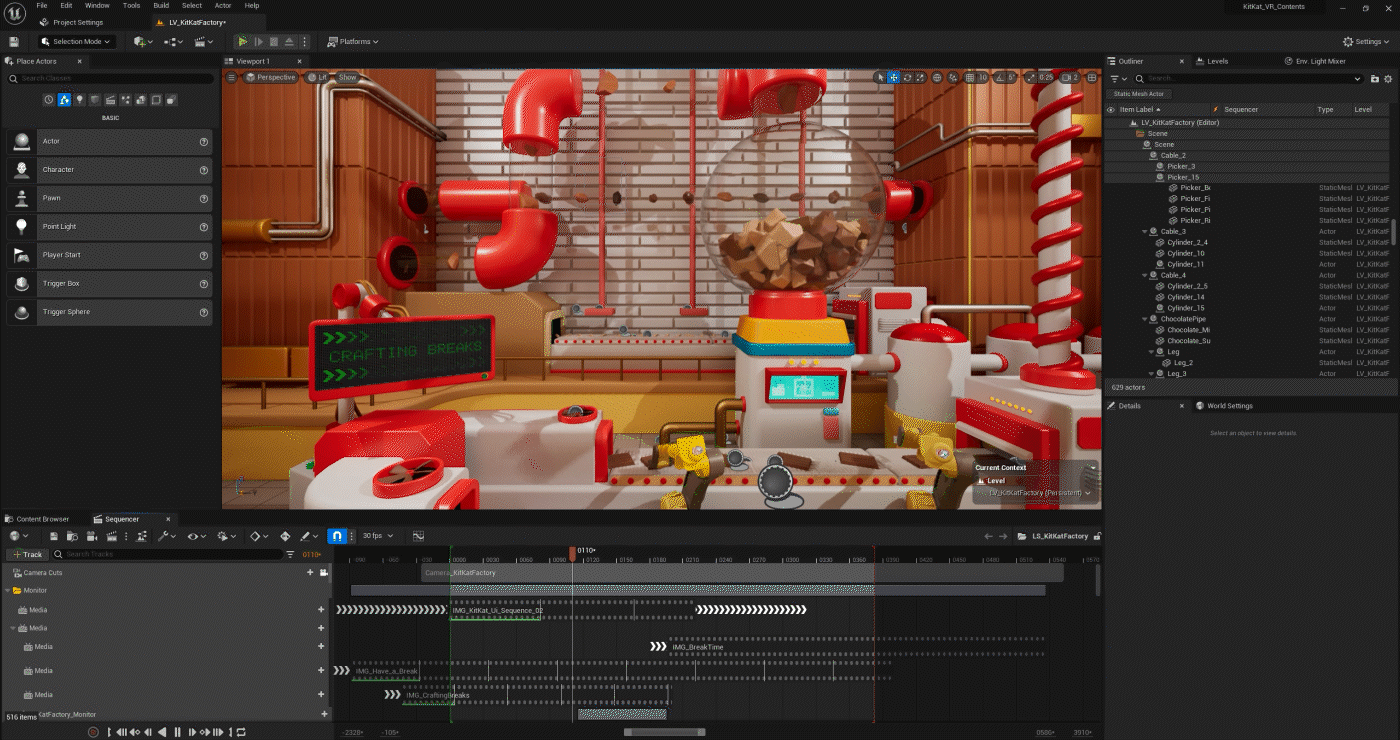Open the add content cube dropdown
The height and width of the screenshot is (740, 1400).
tap(143, 42)
